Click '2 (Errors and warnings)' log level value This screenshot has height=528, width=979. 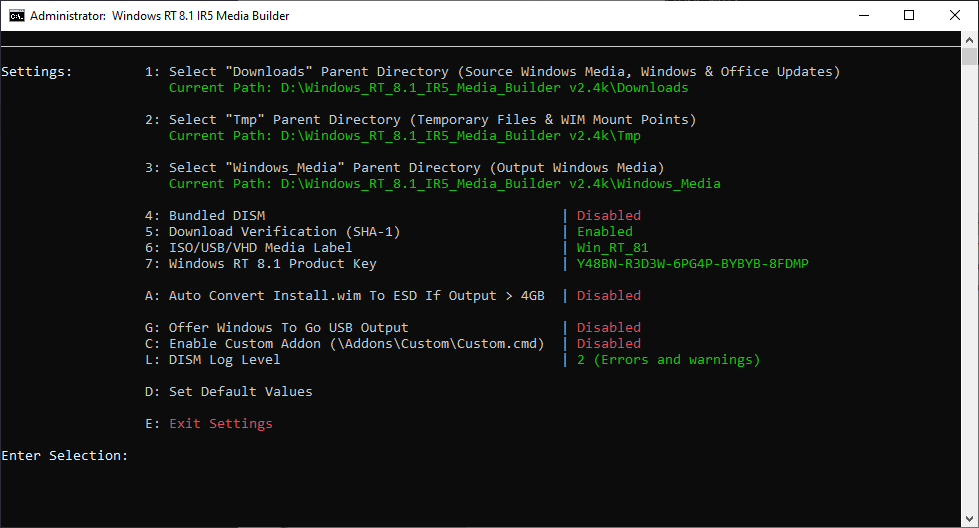[x=668, y=360]
